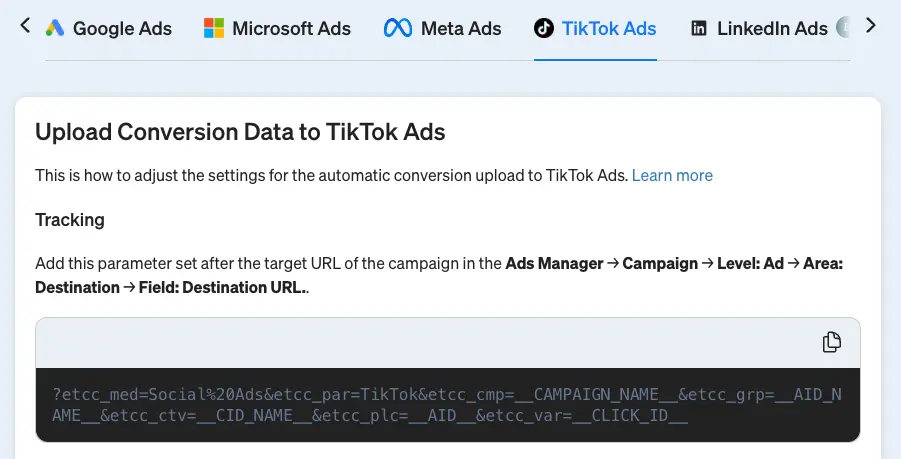Viewport: 901px width, 459px height.
Task: Click the TikTok logo icon
Action: 544,28
